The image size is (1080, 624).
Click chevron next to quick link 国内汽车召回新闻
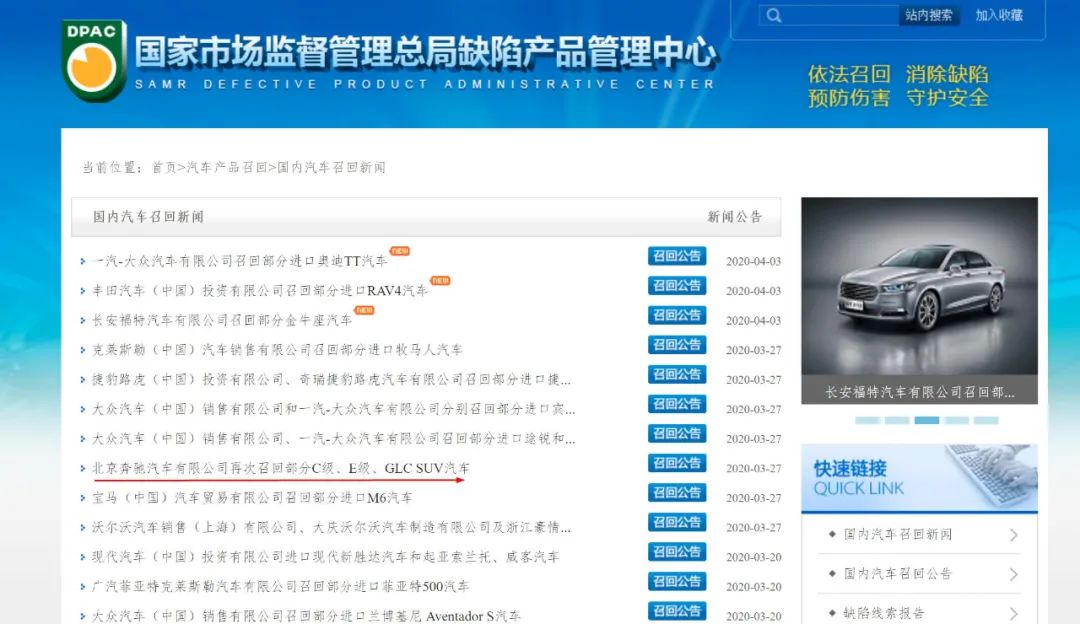[x=1013, y=535]
